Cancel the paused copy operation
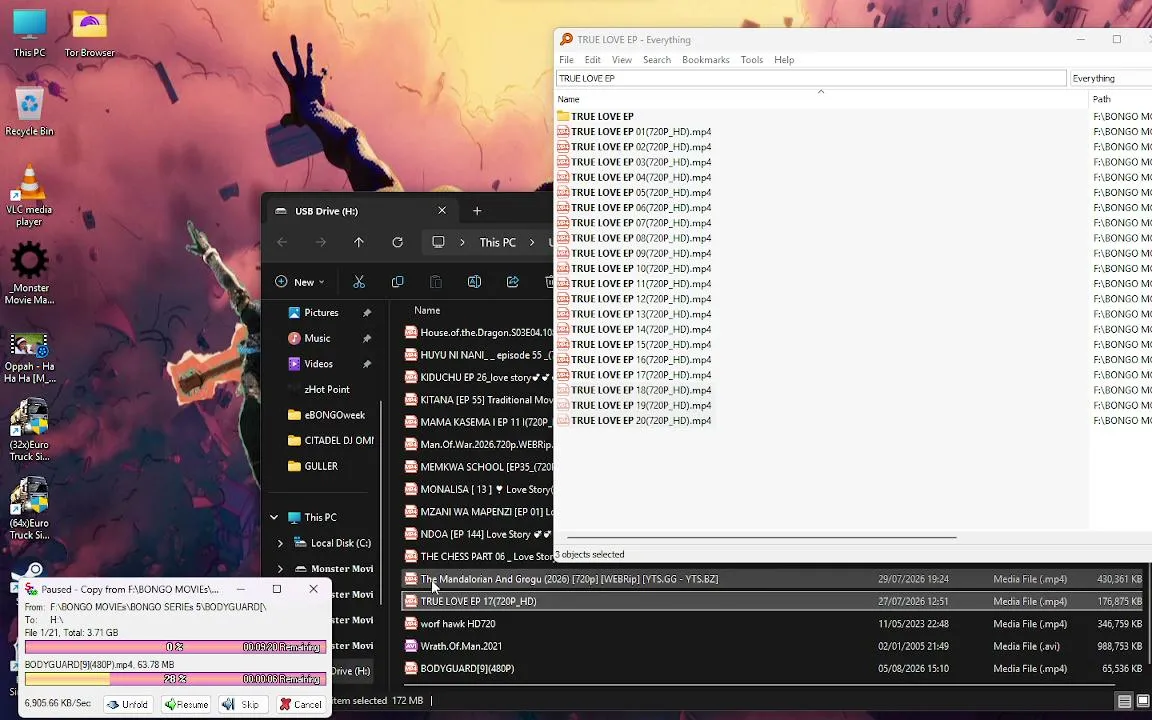 coord(300,704)
